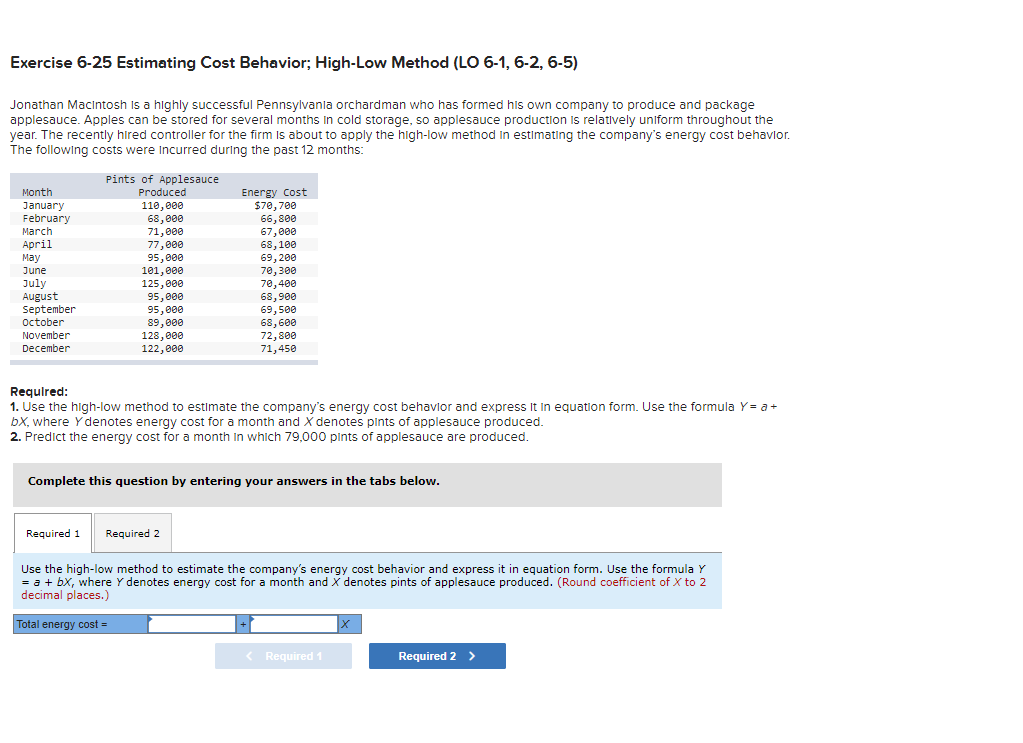This screenshot has width=1023, height=743.
Task: Select the Required 1 tab
Action: (x=52, y=532)
